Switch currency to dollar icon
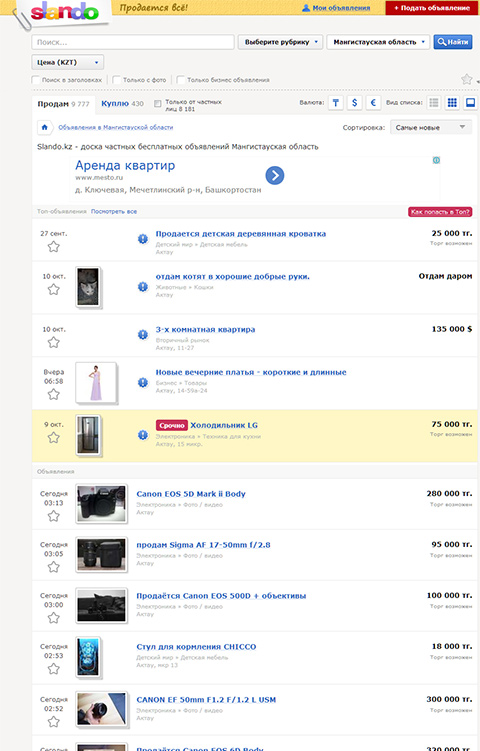 pyautogui.click(x=354, y=102)
